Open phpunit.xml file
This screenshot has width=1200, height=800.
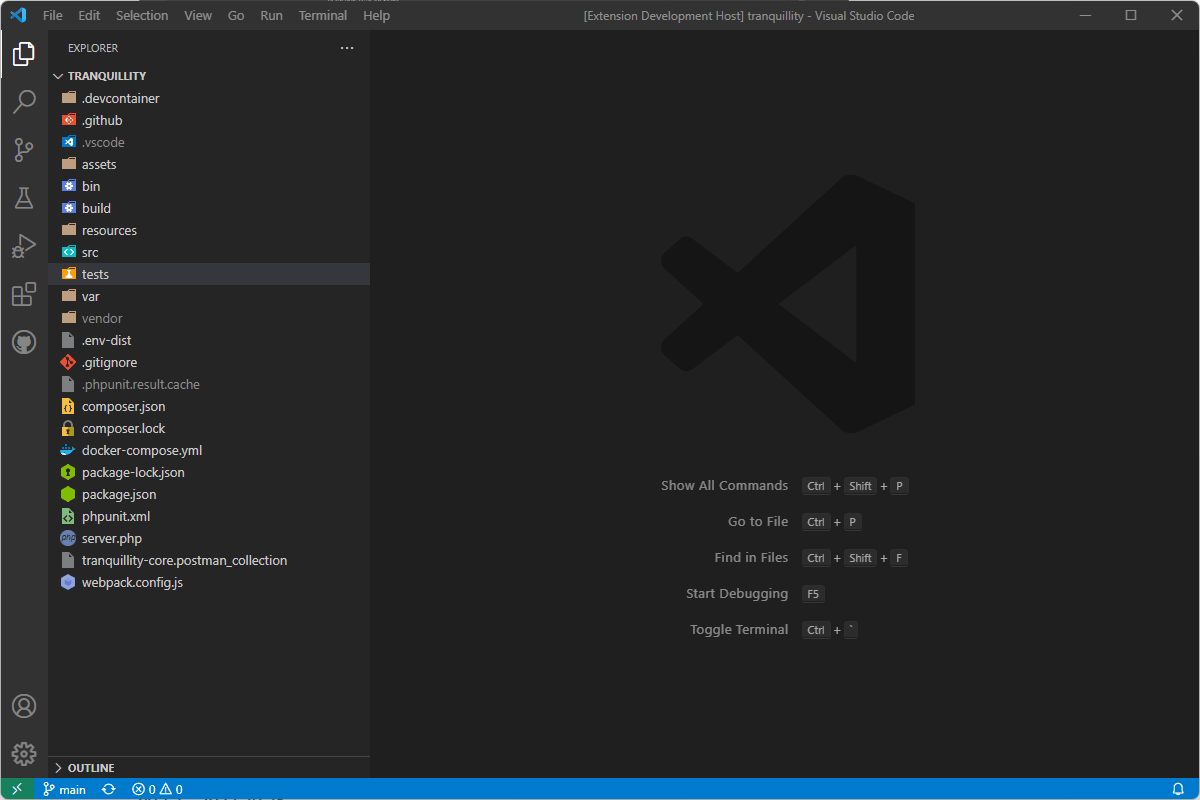point(209,516)
